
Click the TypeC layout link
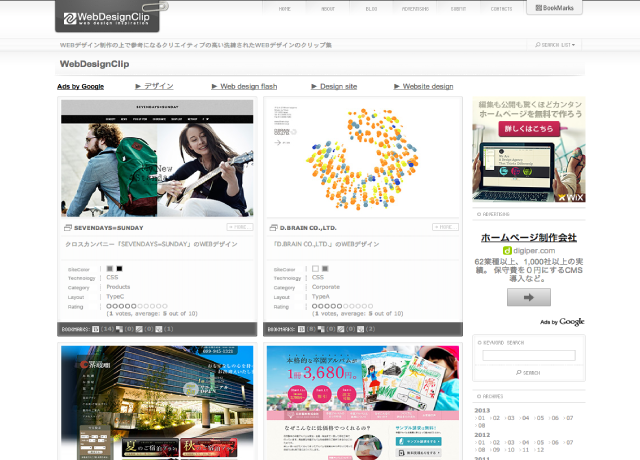115,297
